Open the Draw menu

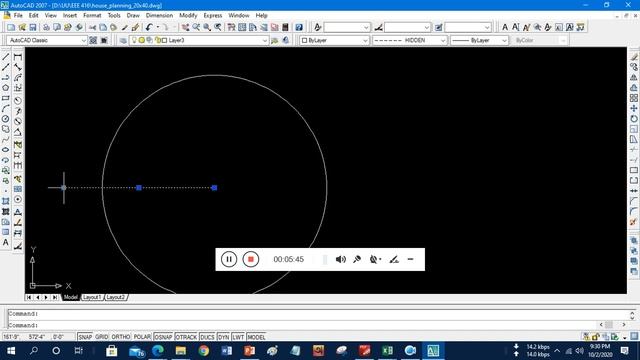133,16
